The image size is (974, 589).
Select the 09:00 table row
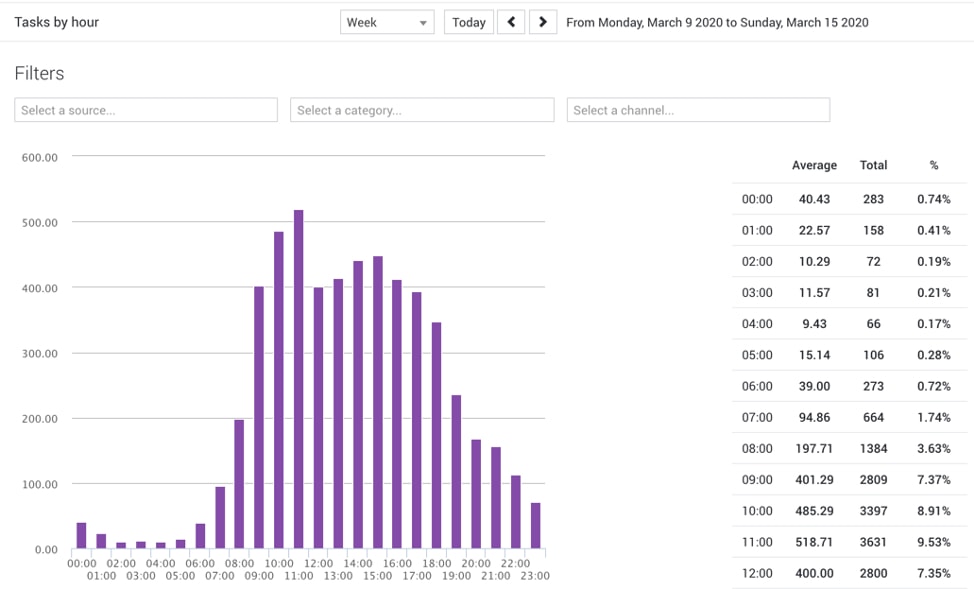coord(850,480)
